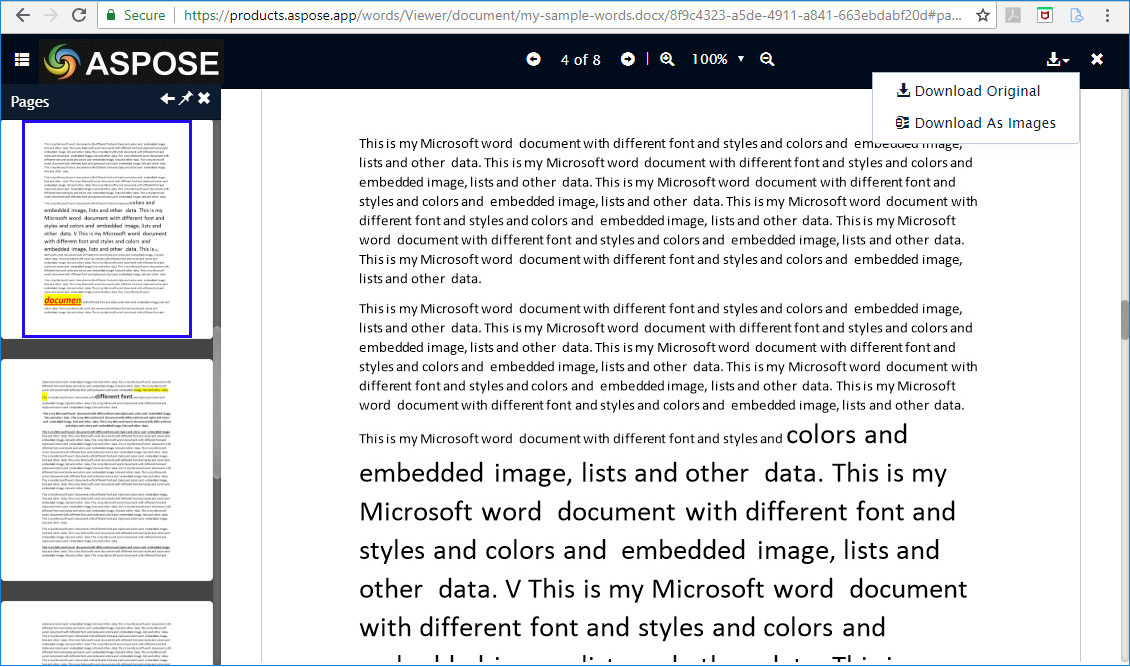Viewport: 1130px width, 667px height.
Task: Close the viewer with the X icon
Action: pyautogui.click(x=1097, y=59)
